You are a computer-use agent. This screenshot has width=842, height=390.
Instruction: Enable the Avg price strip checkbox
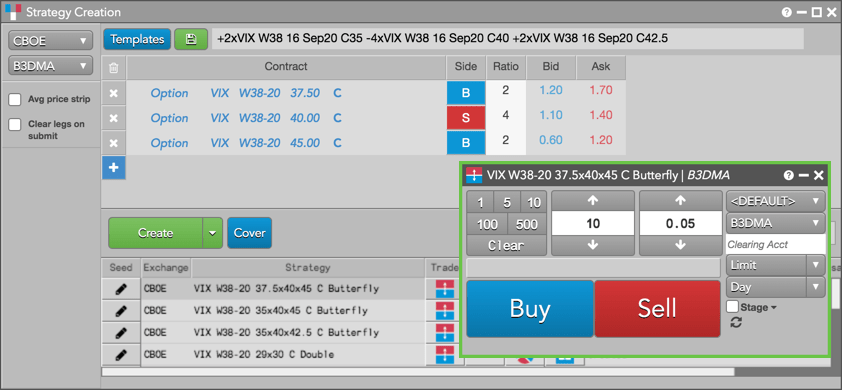click(16, 99)
